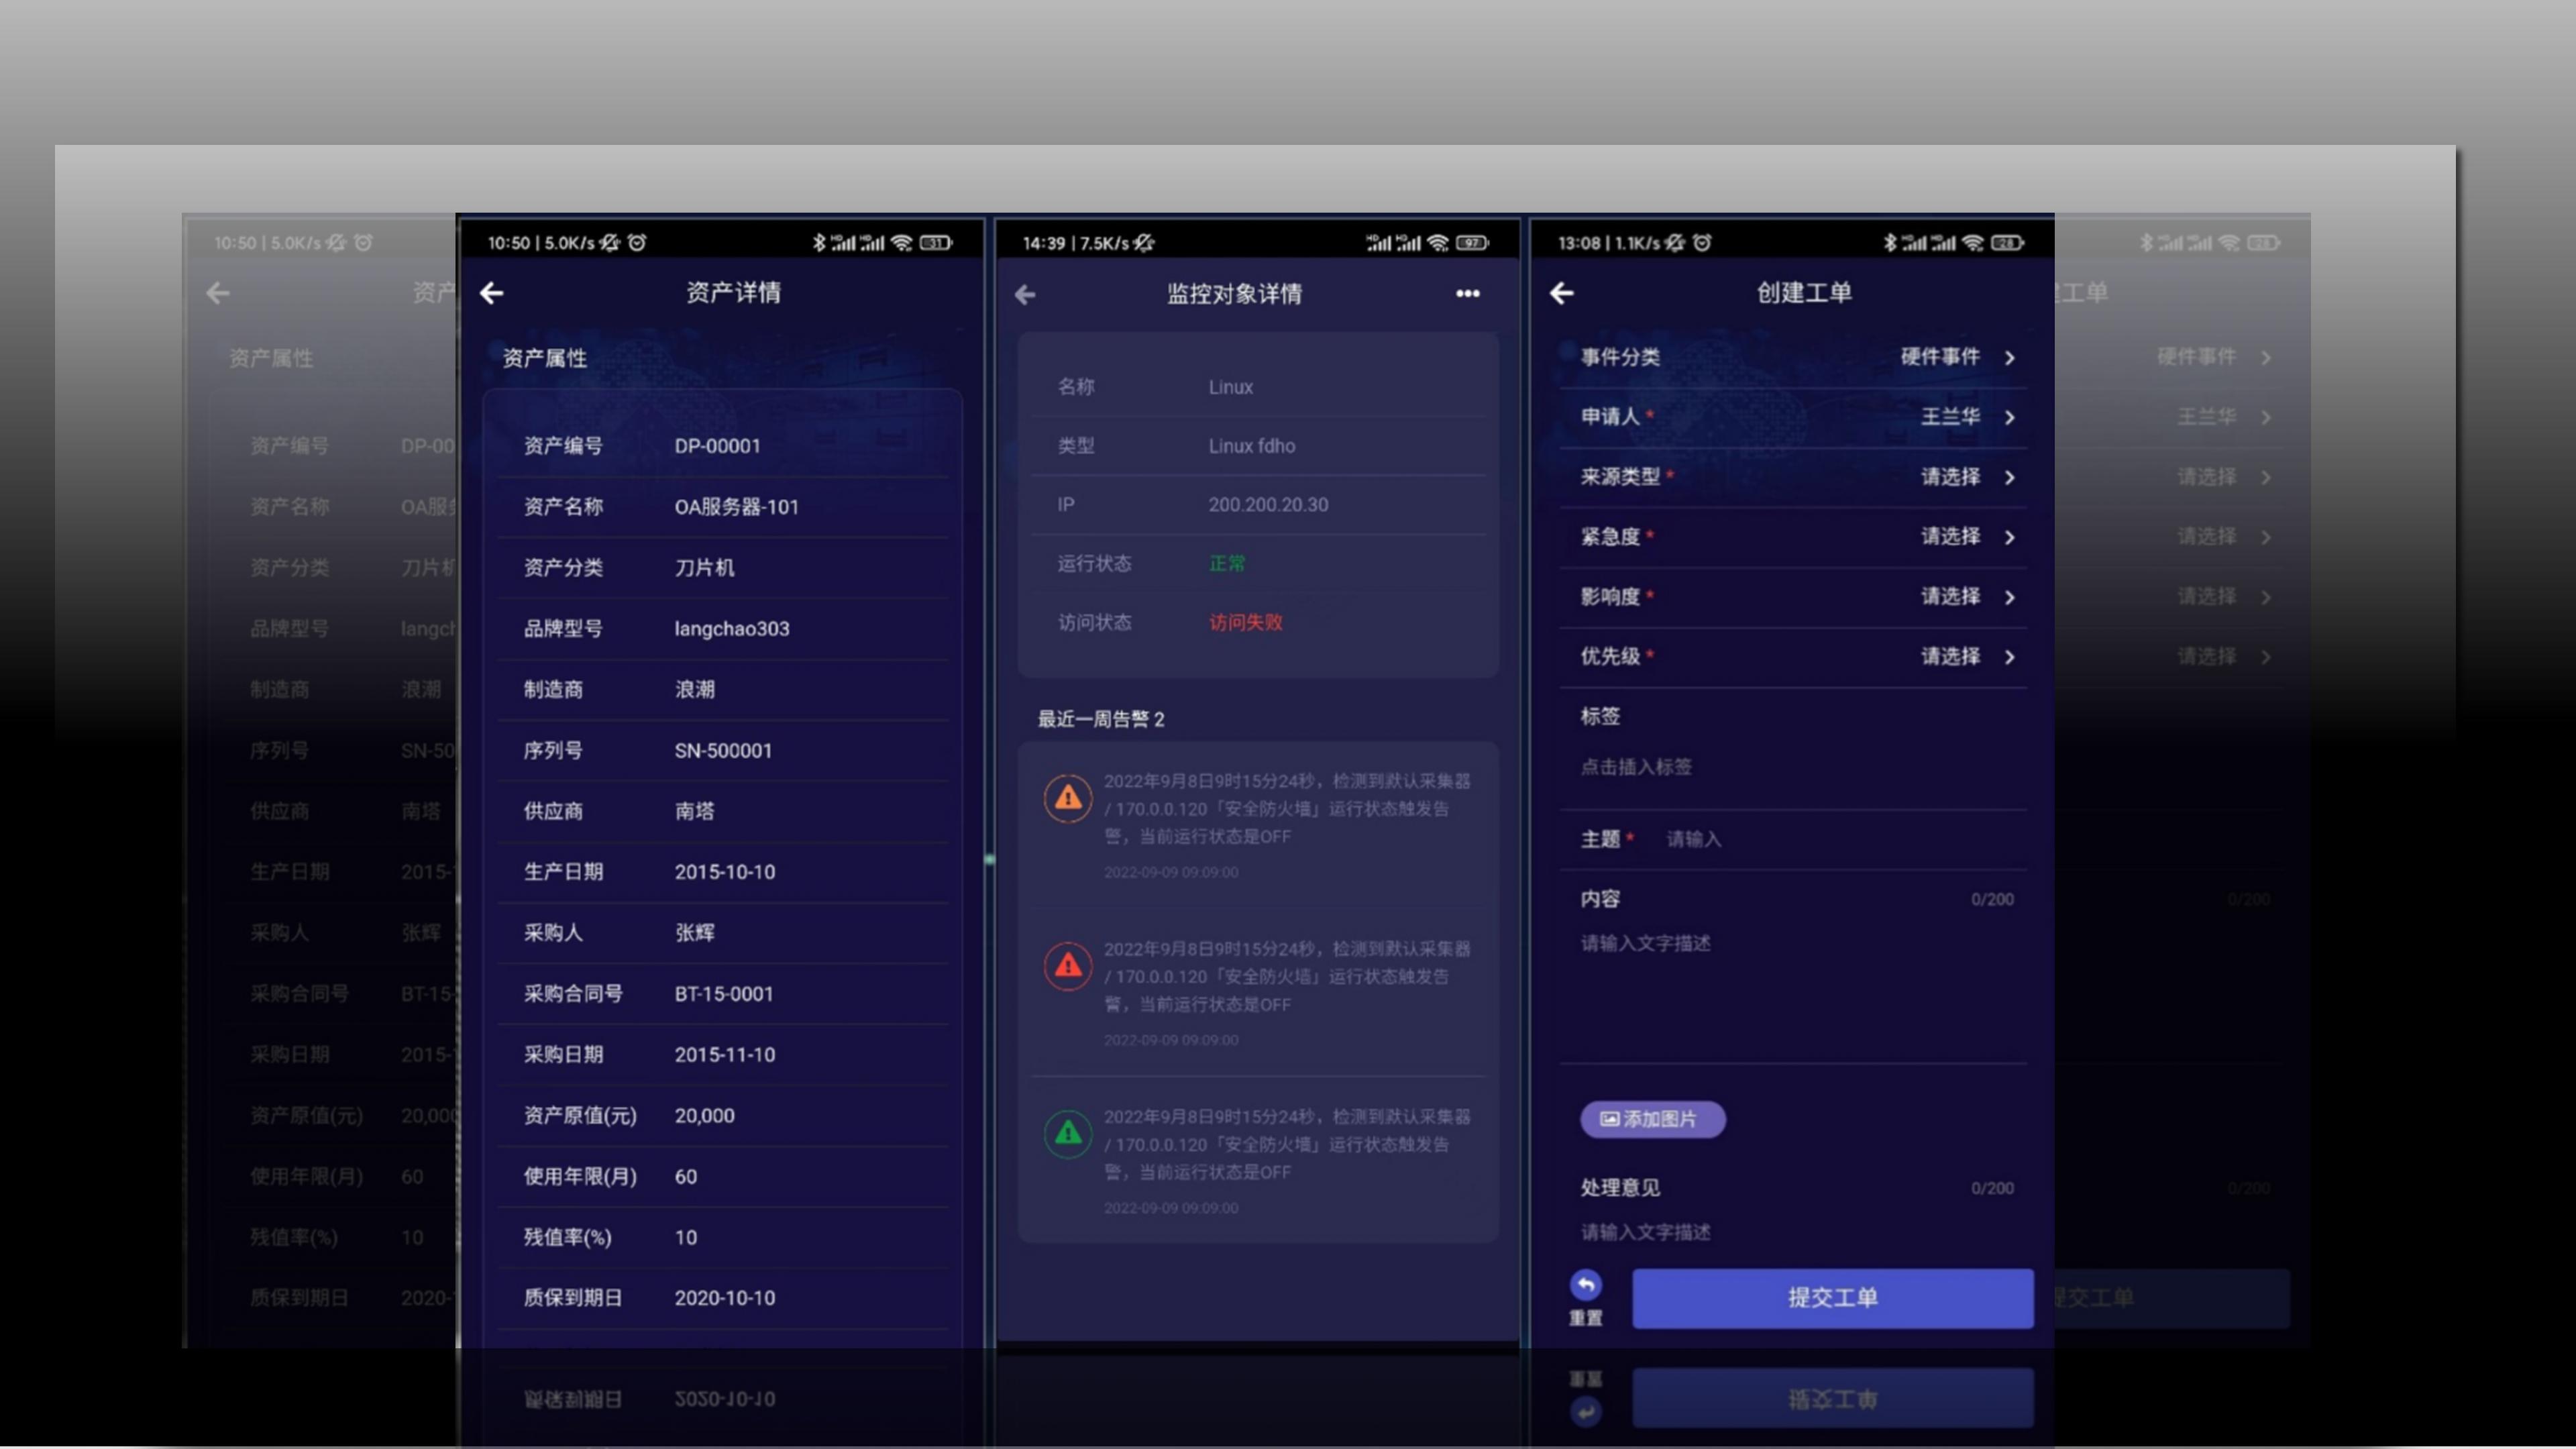
Task: Go back from 资产详情 screen
Action: click(x=491, y=293)
